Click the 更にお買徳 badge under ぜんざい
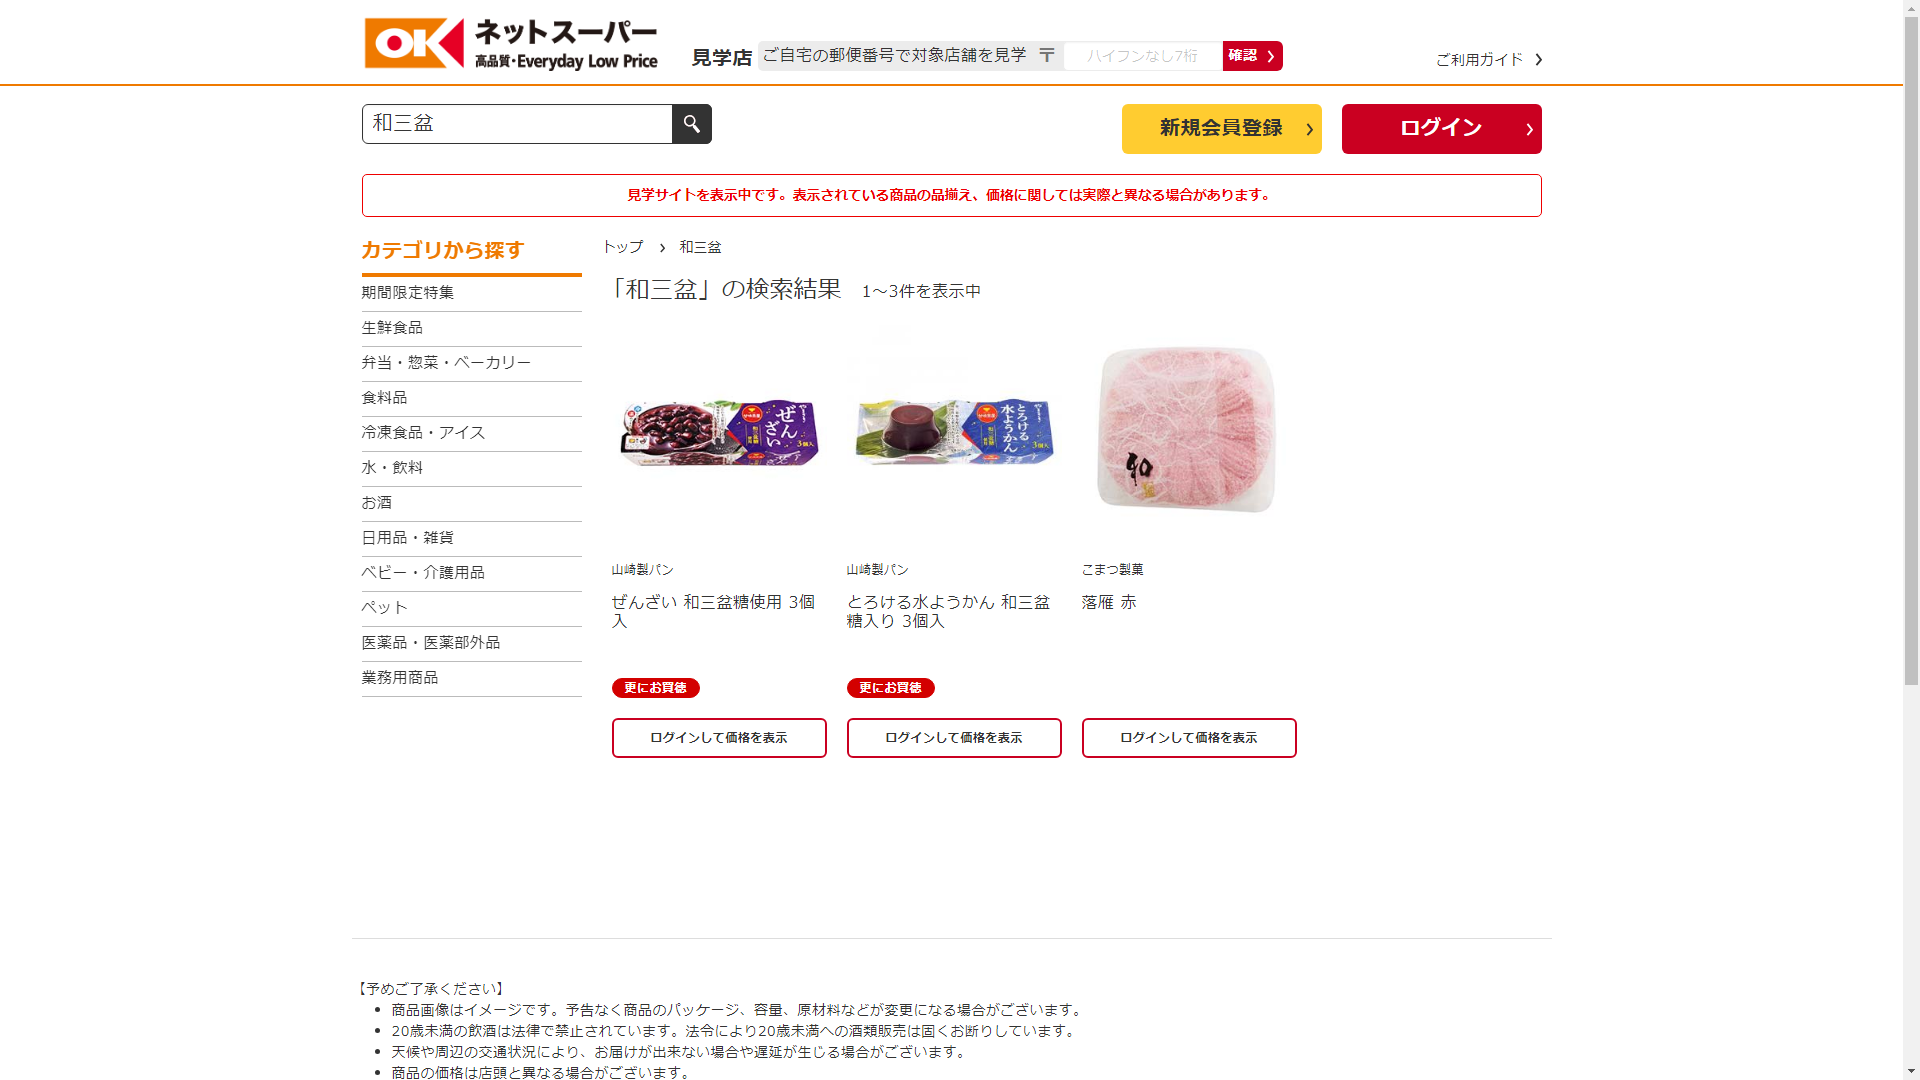 tap(656, 688)
